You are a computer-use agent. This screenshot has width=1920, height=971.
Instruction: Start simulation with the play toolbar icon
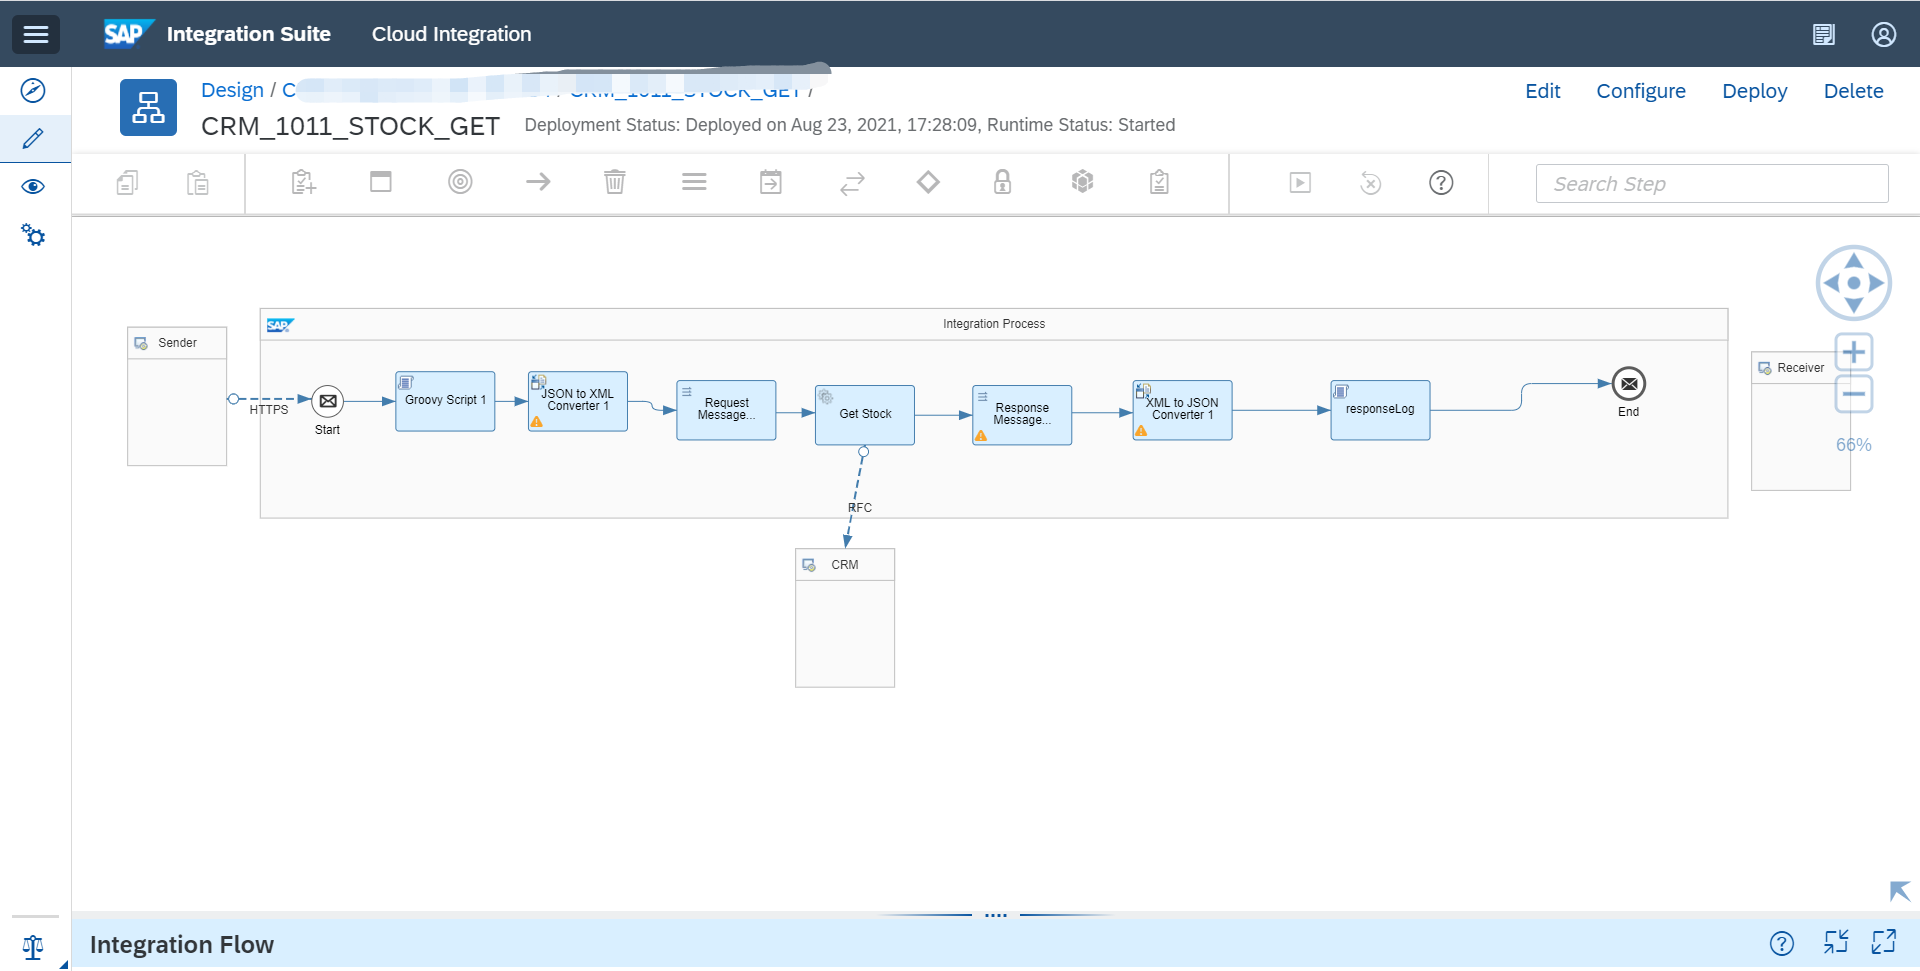(1299, 183)
